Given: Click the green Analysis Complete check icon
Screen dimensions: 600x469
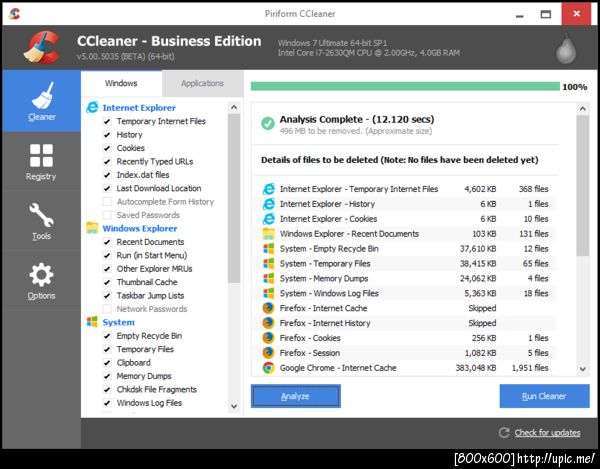Looking at the screenshot, I should pyautogui.click(x=267, y=123).
